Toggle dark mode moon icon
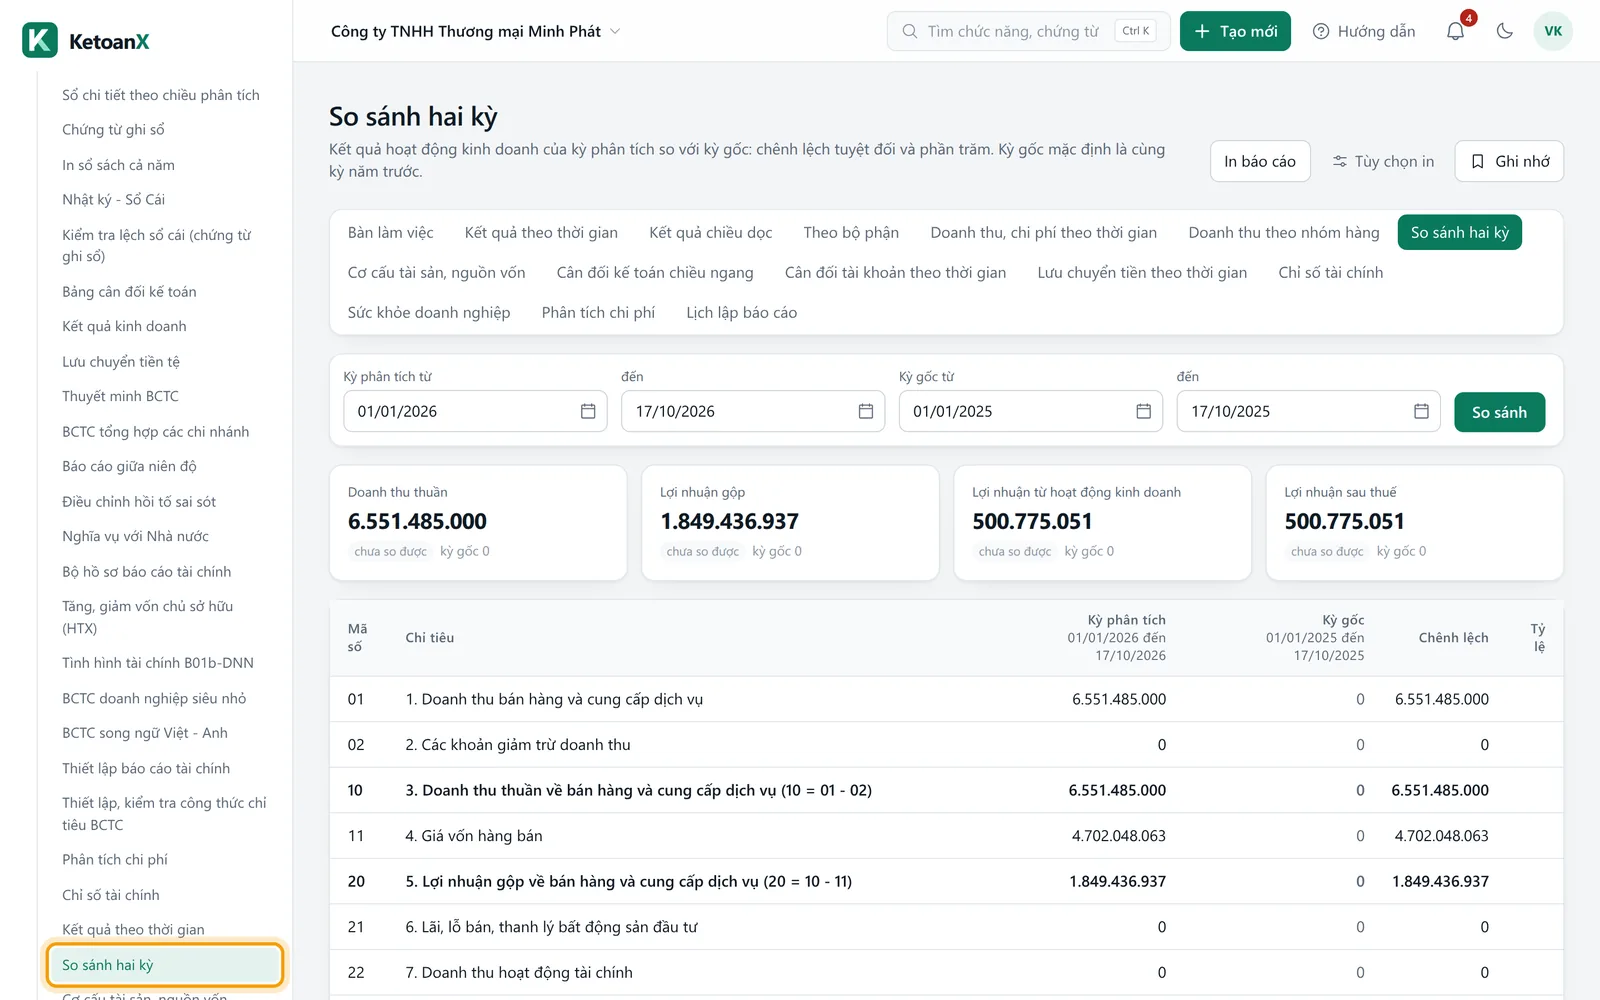 (x=1504, y=31)
